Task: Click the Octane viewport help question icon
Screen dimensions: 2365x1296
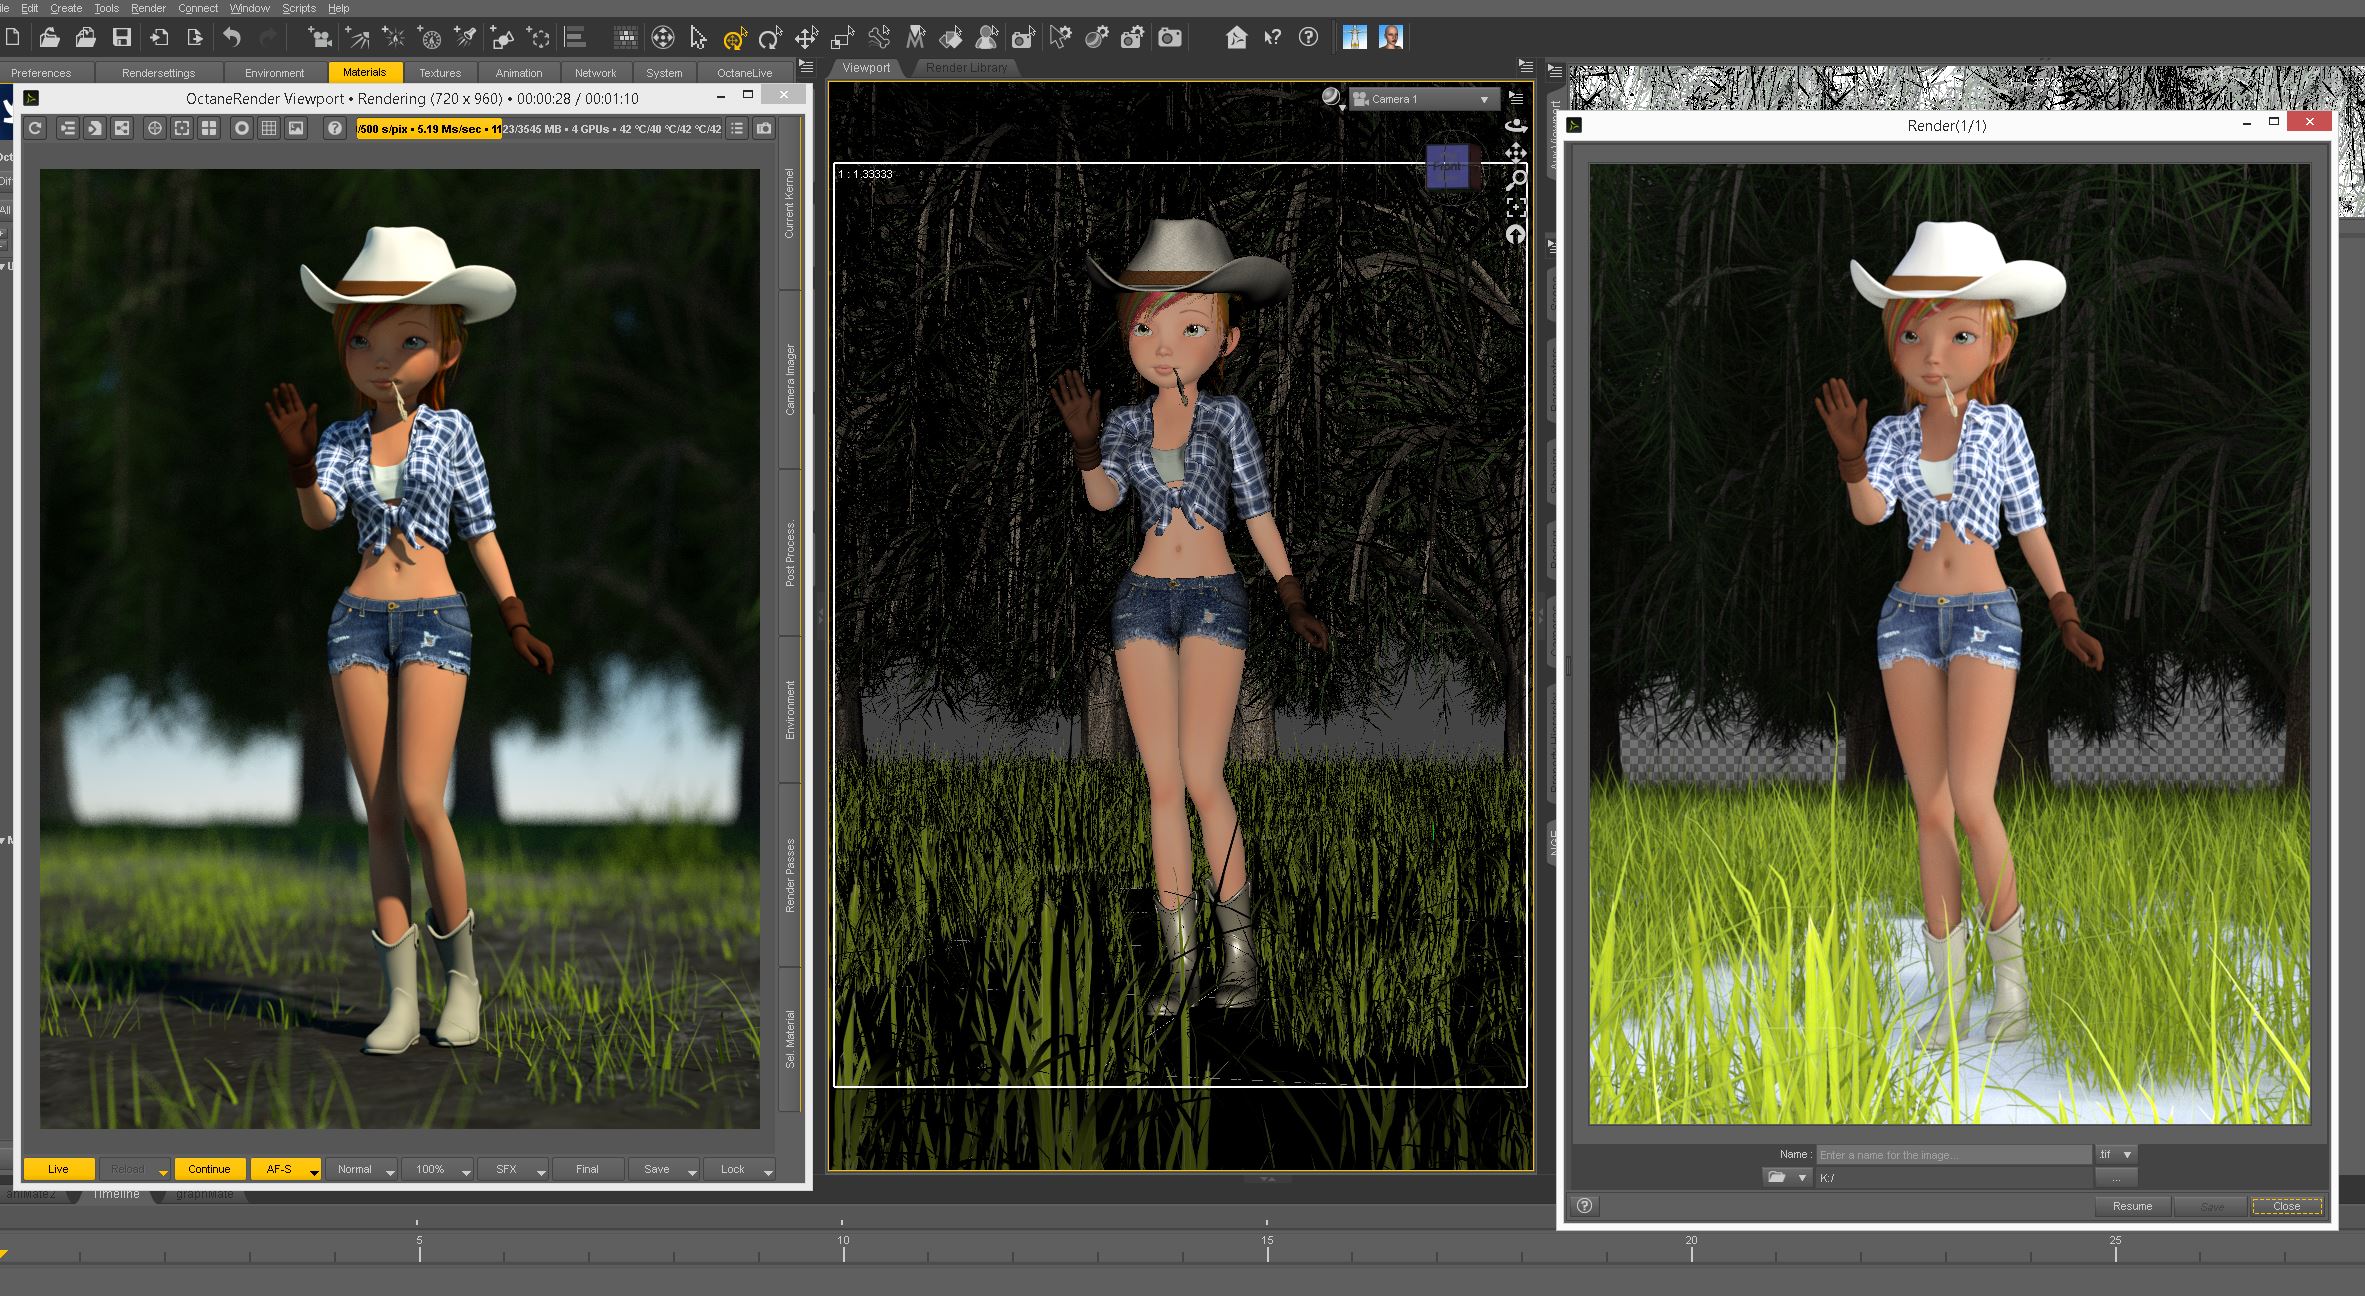Action: point(335,128)
